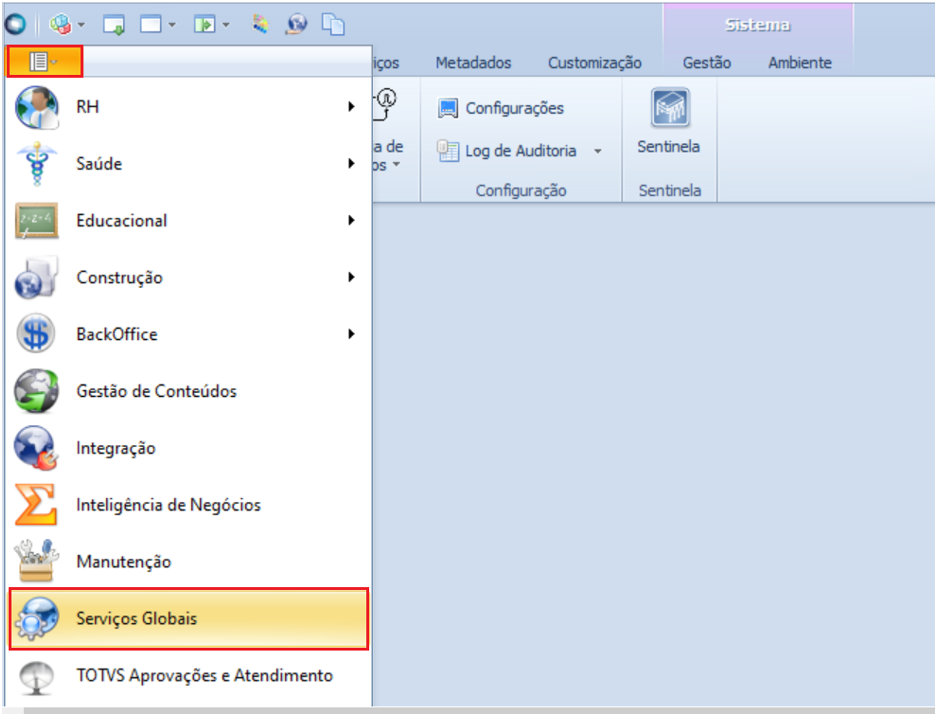Click the blank window toolbar icon
The height and width of the screenshot is (714, 935).
click(x=150, y=24)
